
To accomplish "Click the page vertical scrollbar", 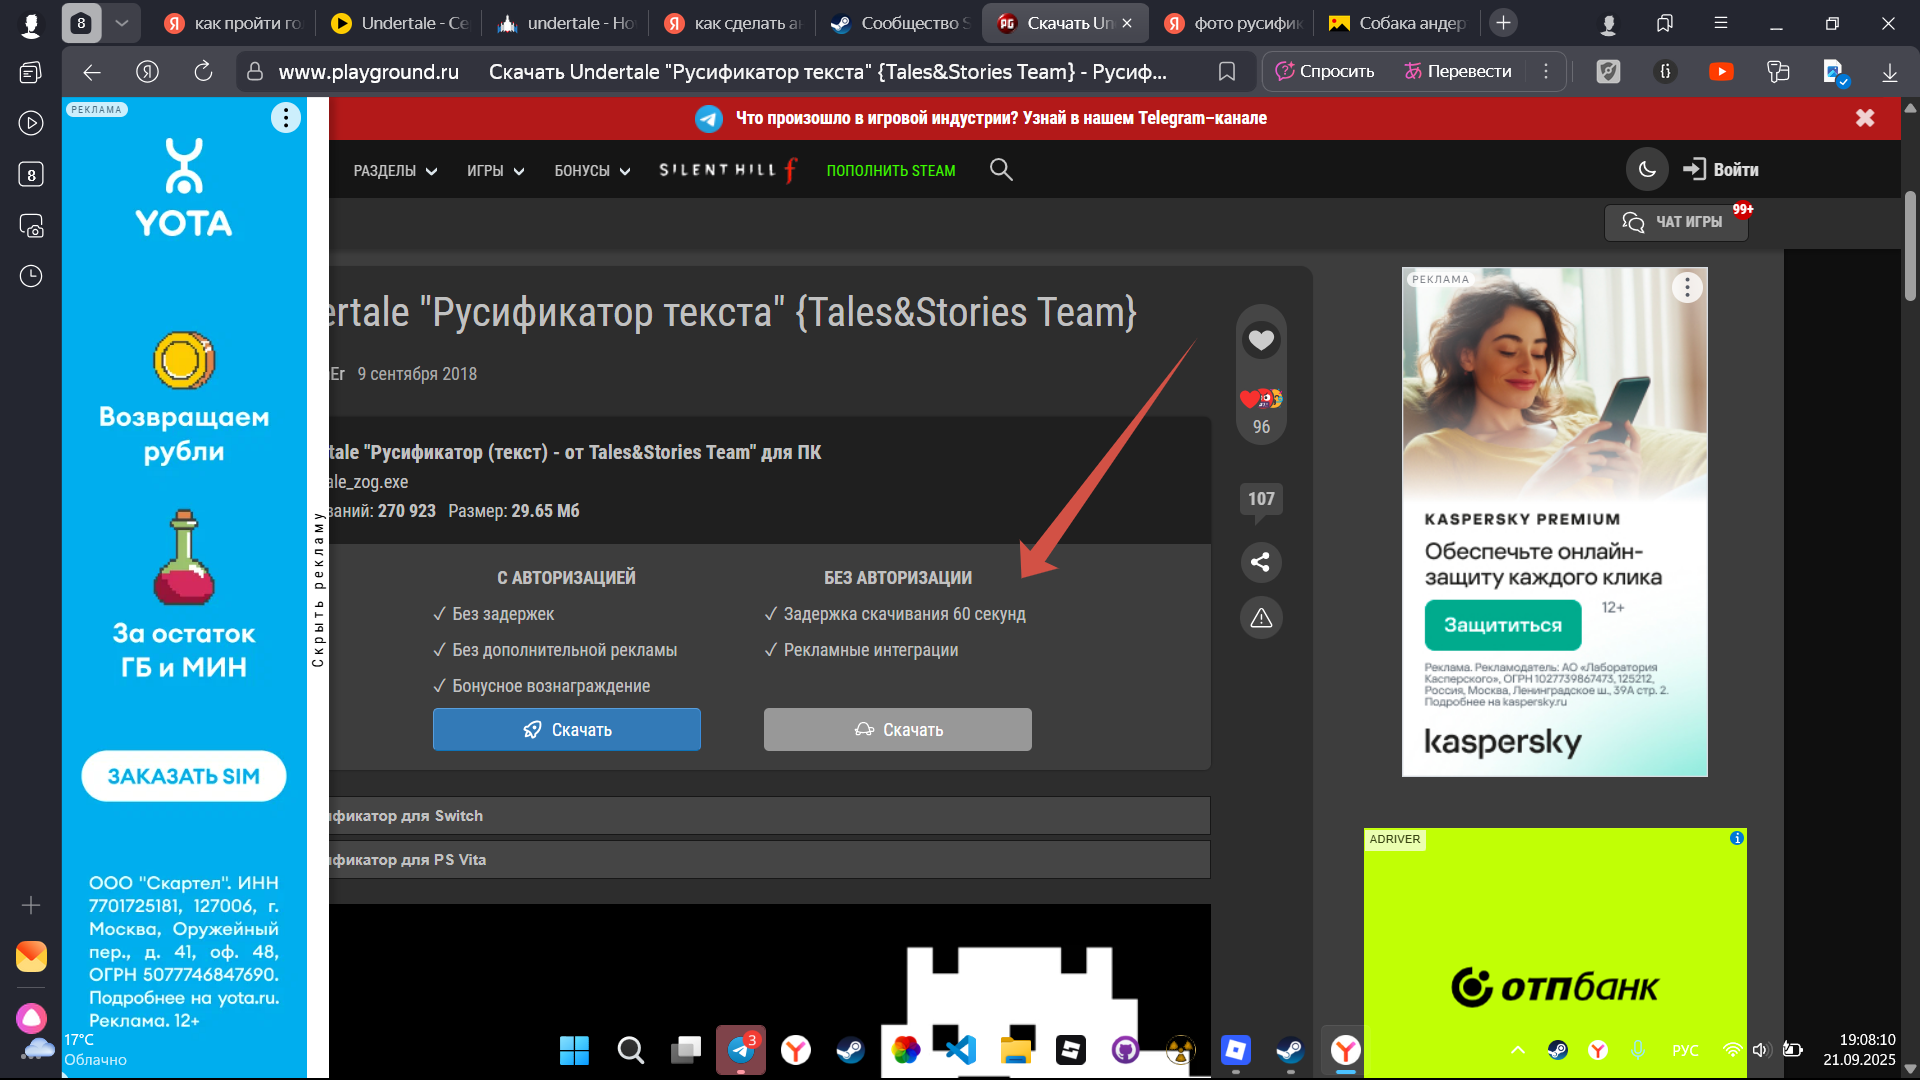I will point(1910,245).
